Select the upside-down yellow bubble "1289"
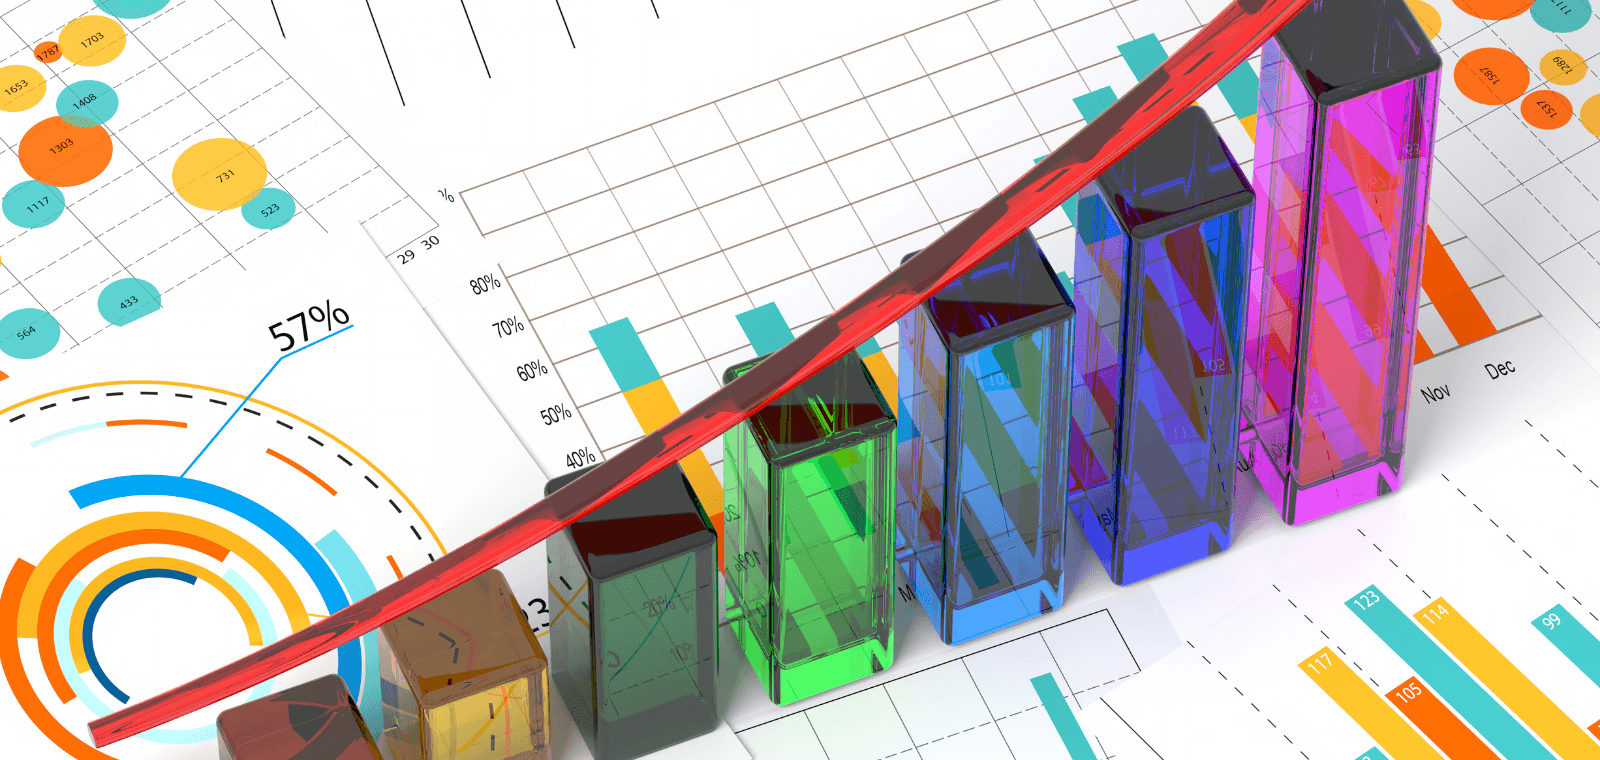This screenshot has width=1600, height=760. point(1562,66)
